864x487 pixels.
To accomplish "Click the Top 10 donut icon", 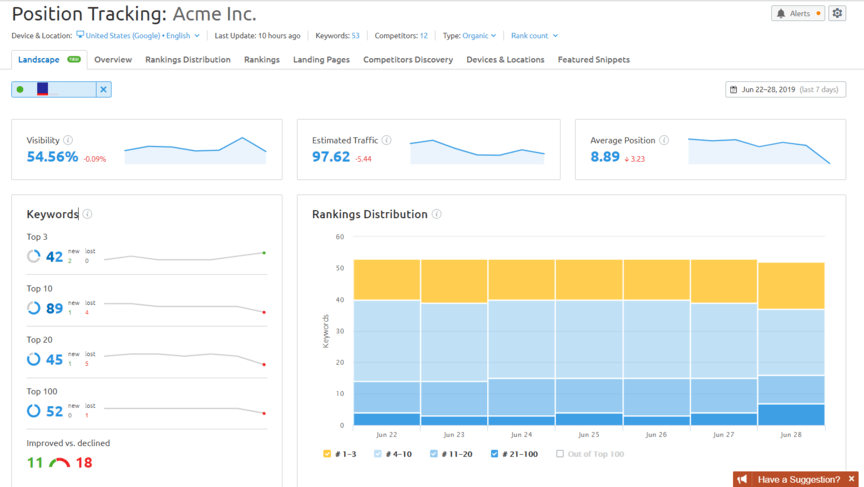I will (x=34, y=308).
